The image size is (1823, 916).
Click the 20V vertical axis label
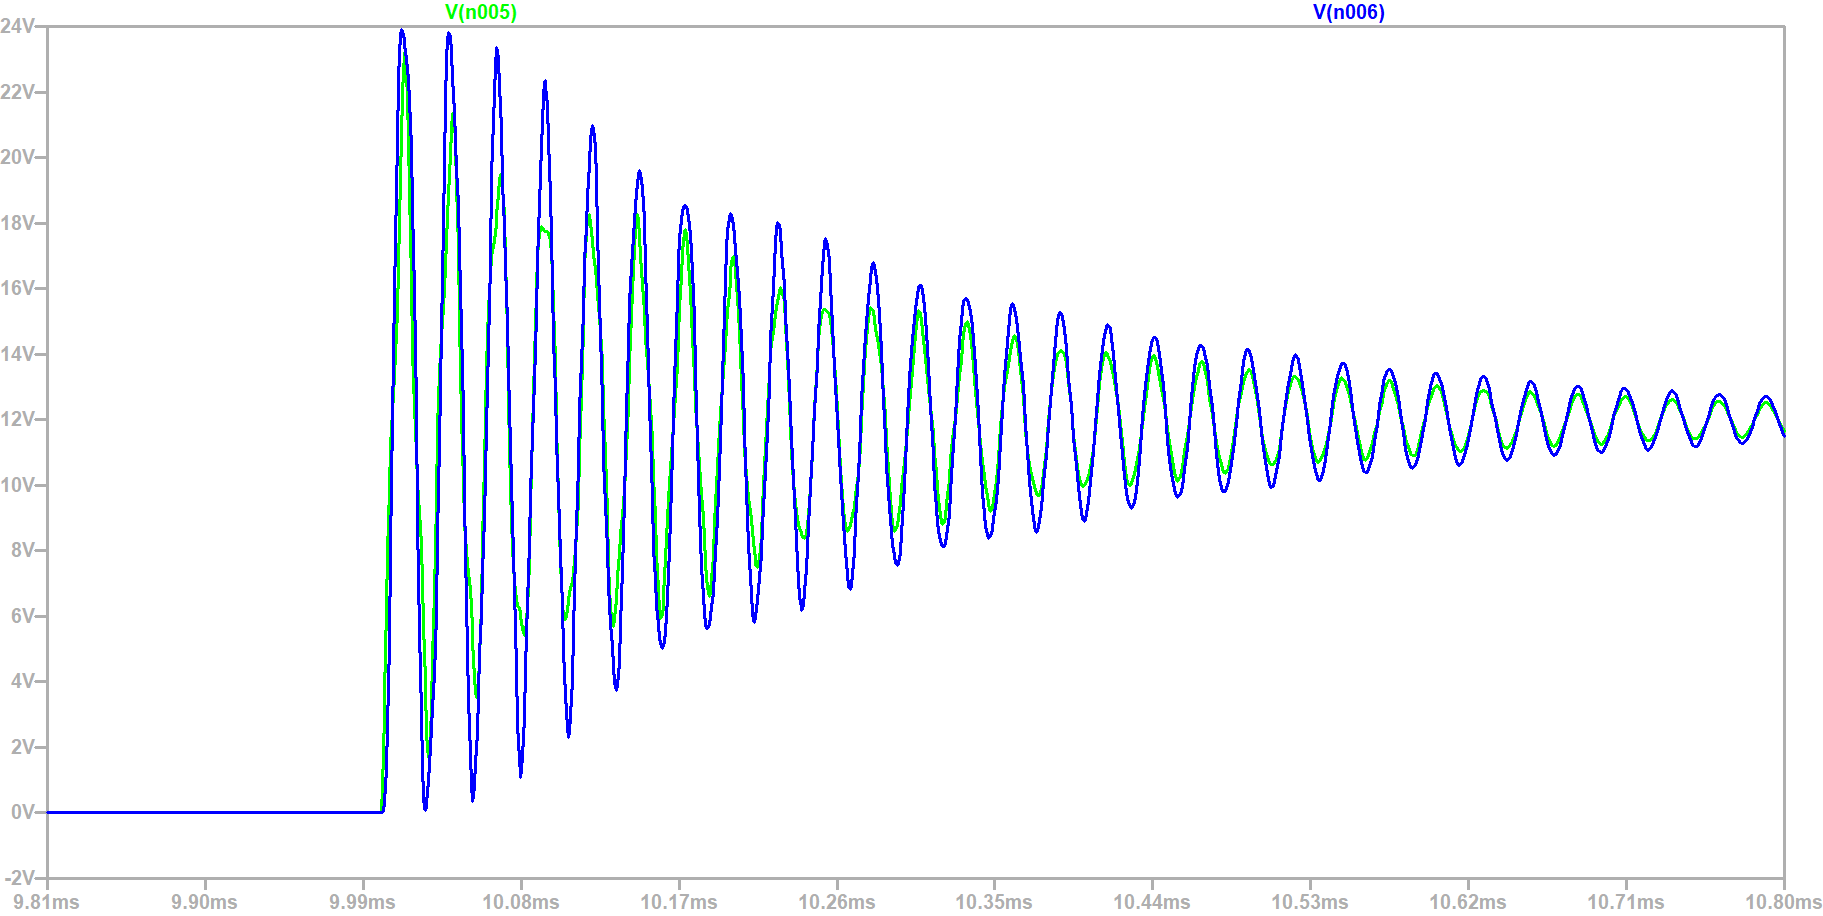tap(17, 157)
